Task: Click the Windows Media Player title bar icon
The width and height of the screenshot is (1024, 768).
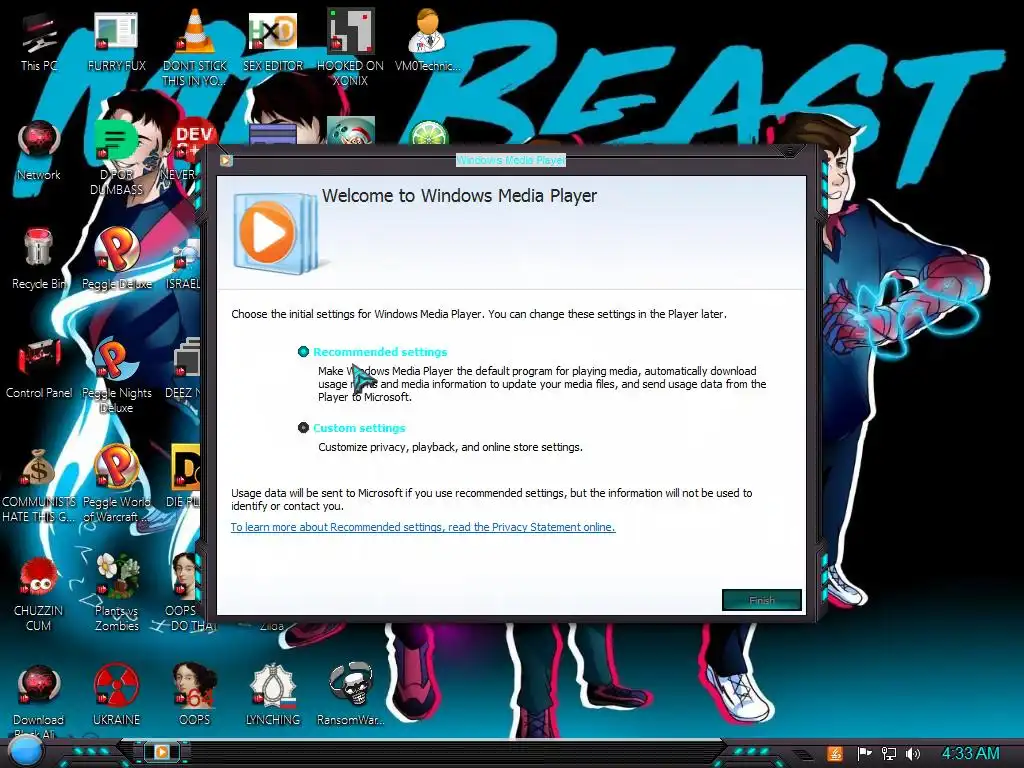Action: click(x=226, y=160)
